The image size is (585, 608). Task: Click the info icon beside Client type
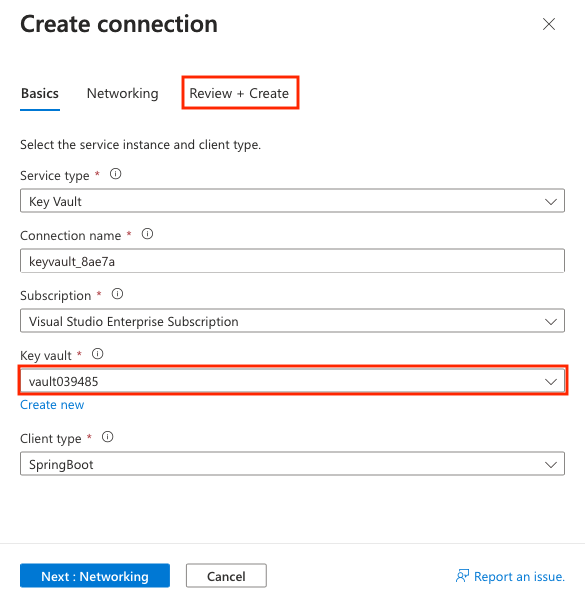coord(107,437)
